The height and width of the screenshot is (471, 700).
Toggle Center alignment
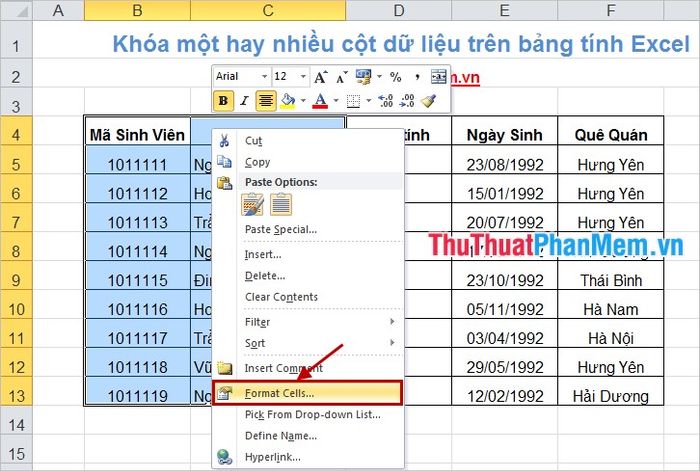click(x=266, y=101)
